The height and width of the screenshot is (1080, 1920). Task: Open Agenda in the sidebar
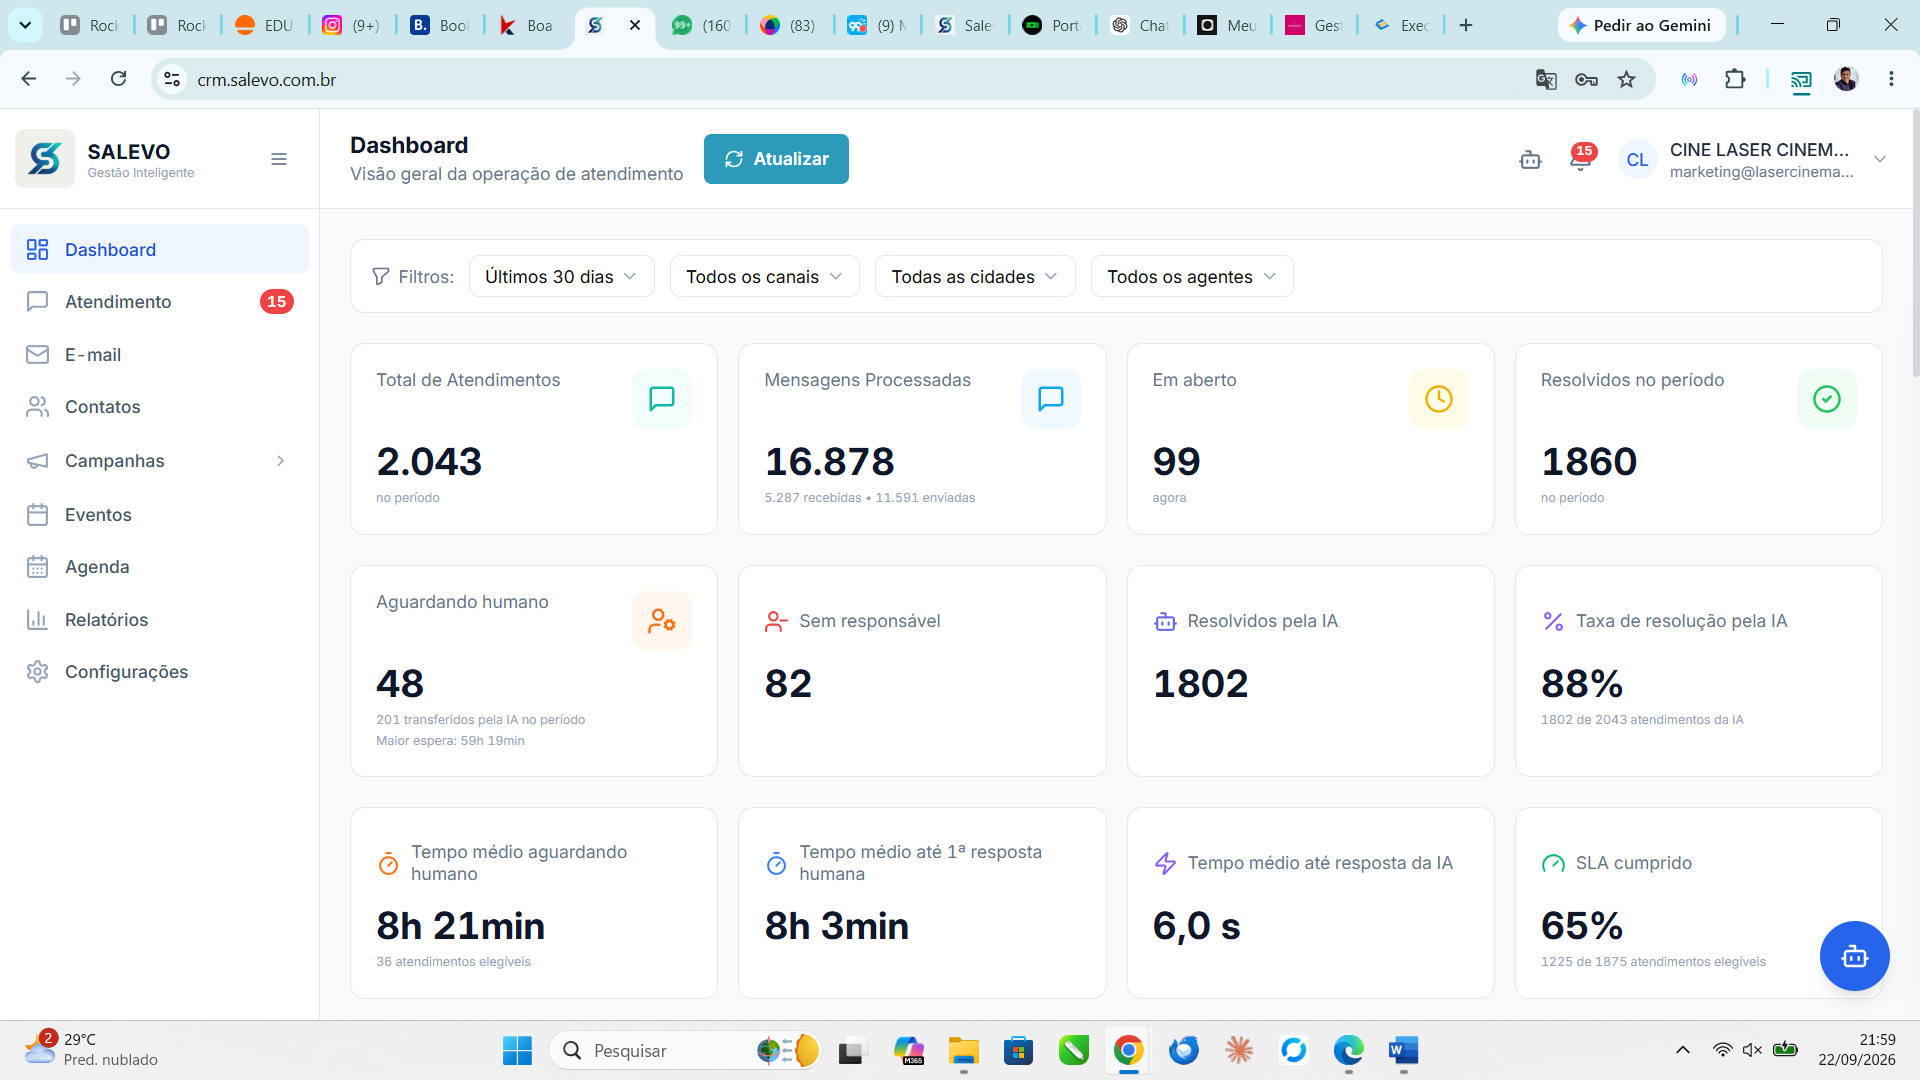click(159, 567)
